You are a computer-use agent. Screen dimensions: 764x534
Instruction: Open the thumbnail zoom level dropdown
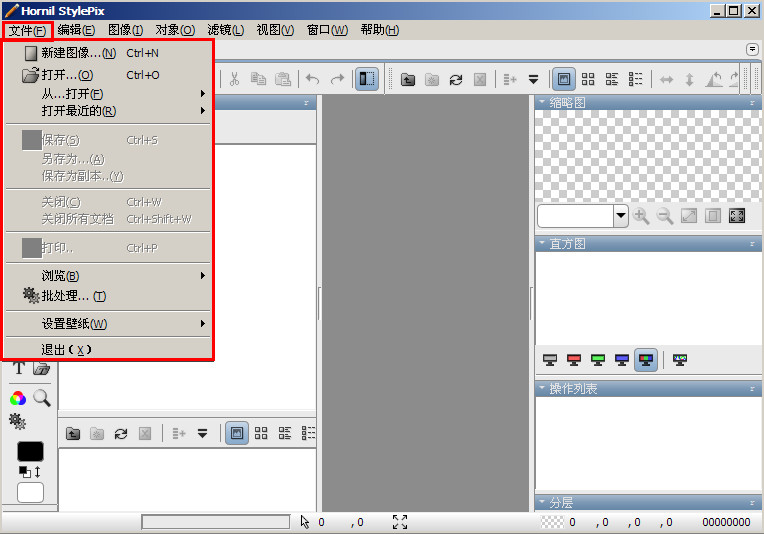[x=621, y=215]
